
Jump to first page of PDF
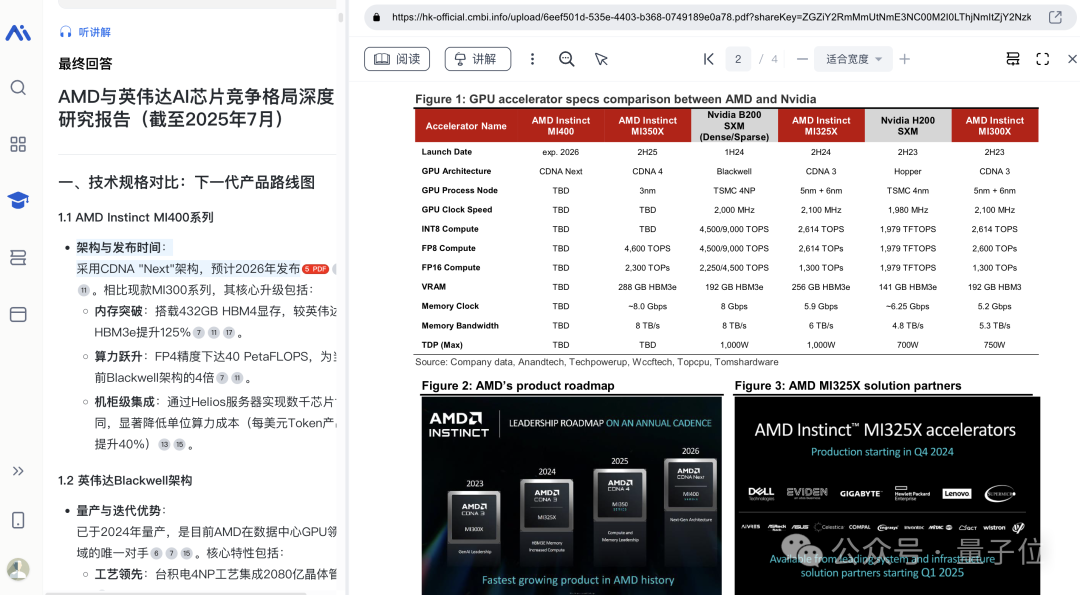708,59
